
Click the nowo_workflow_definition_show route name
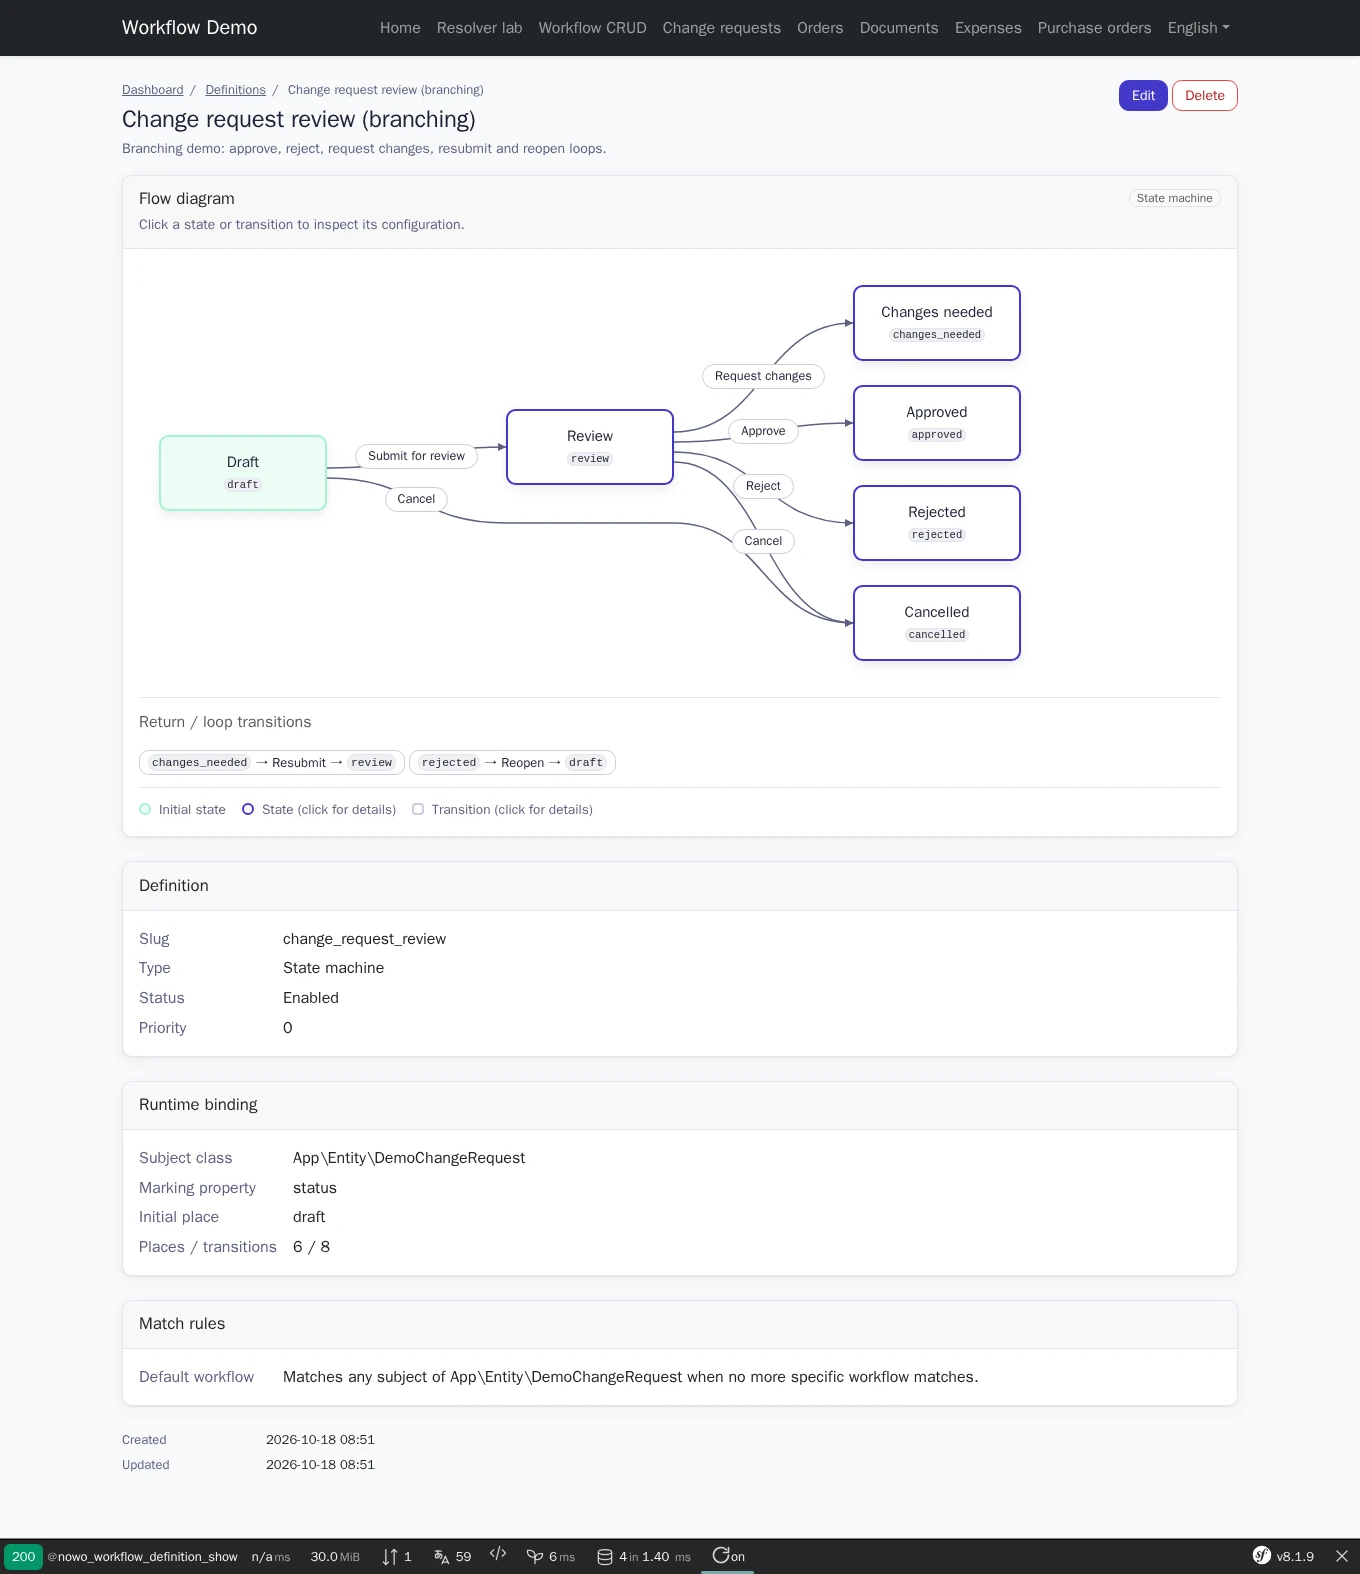click(143, 1557)
